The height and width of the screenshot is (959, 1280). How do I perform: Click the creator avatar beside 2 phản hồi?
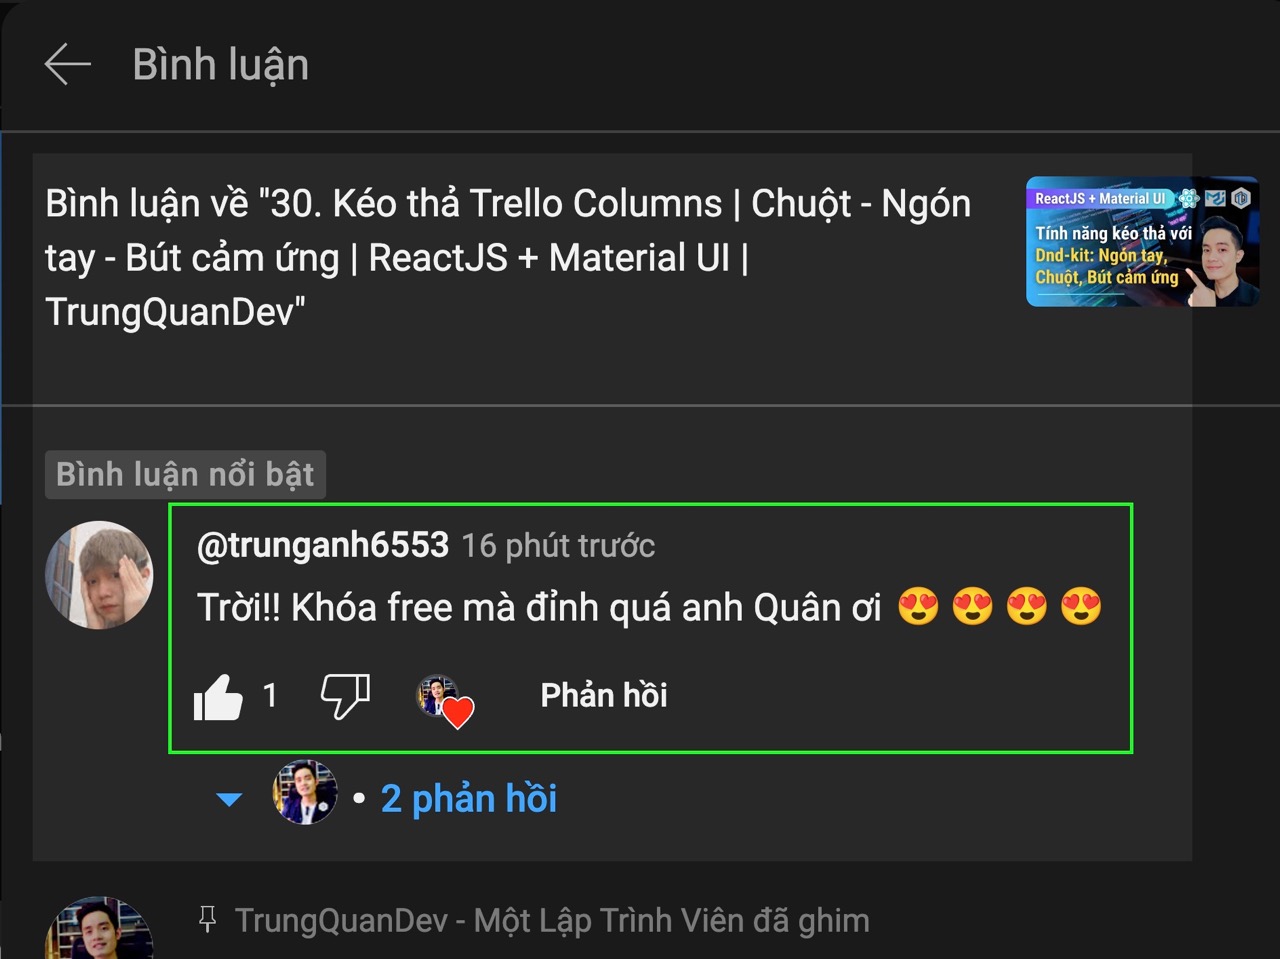305,792
